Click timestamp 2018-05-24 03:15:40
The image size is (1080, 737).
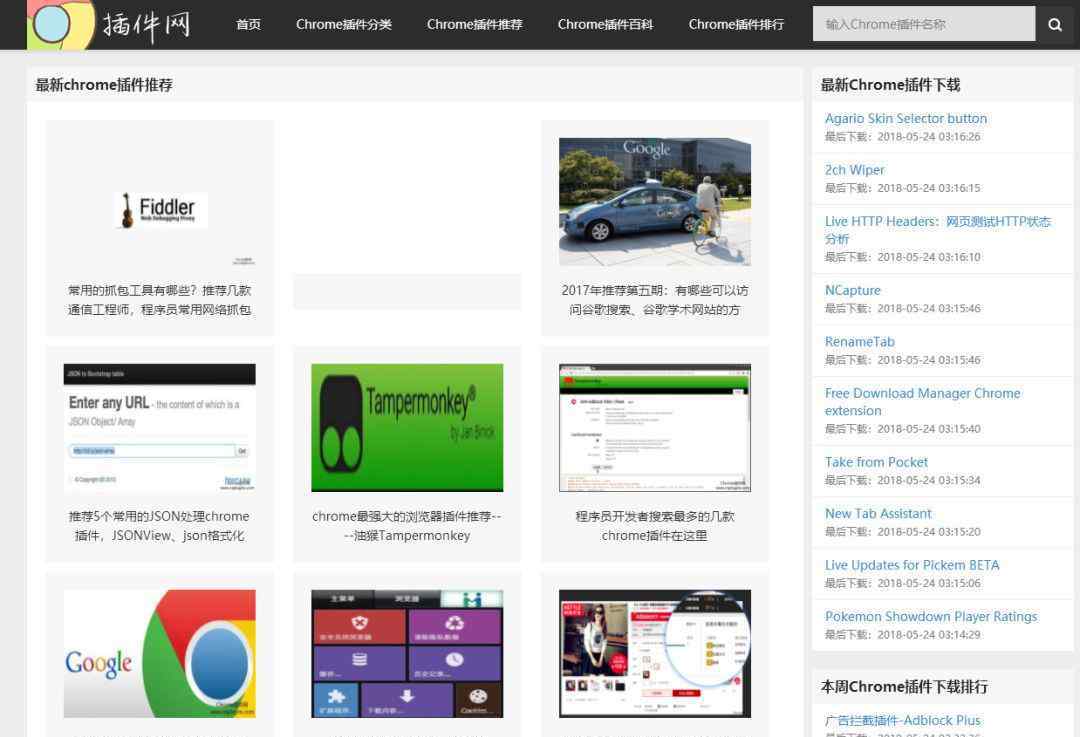pos(928,429)
